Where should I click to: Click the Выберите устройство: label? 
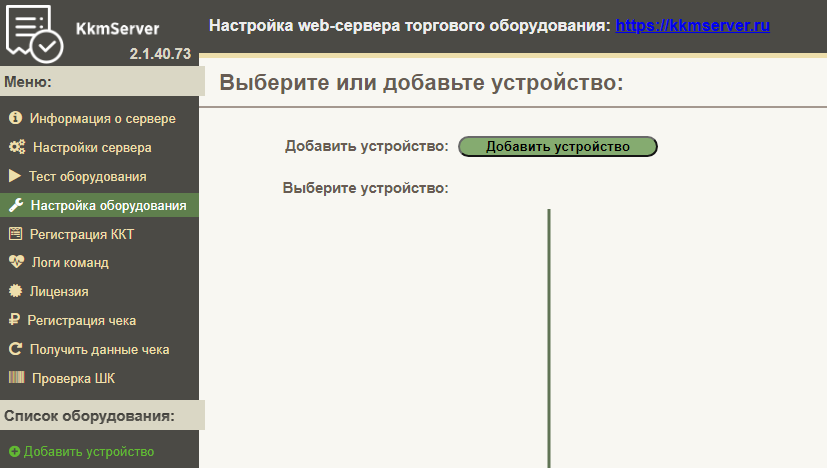click(x=366, y=188)
